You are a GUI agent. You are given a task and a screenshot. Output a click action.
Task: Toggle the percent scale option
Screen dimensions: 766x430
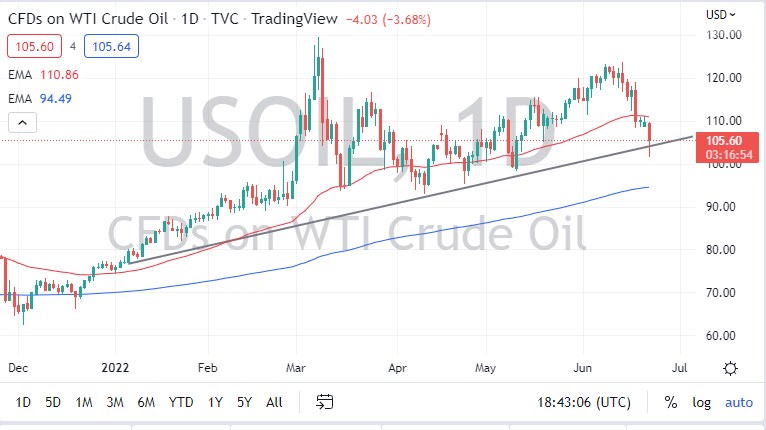pos(670,402)
